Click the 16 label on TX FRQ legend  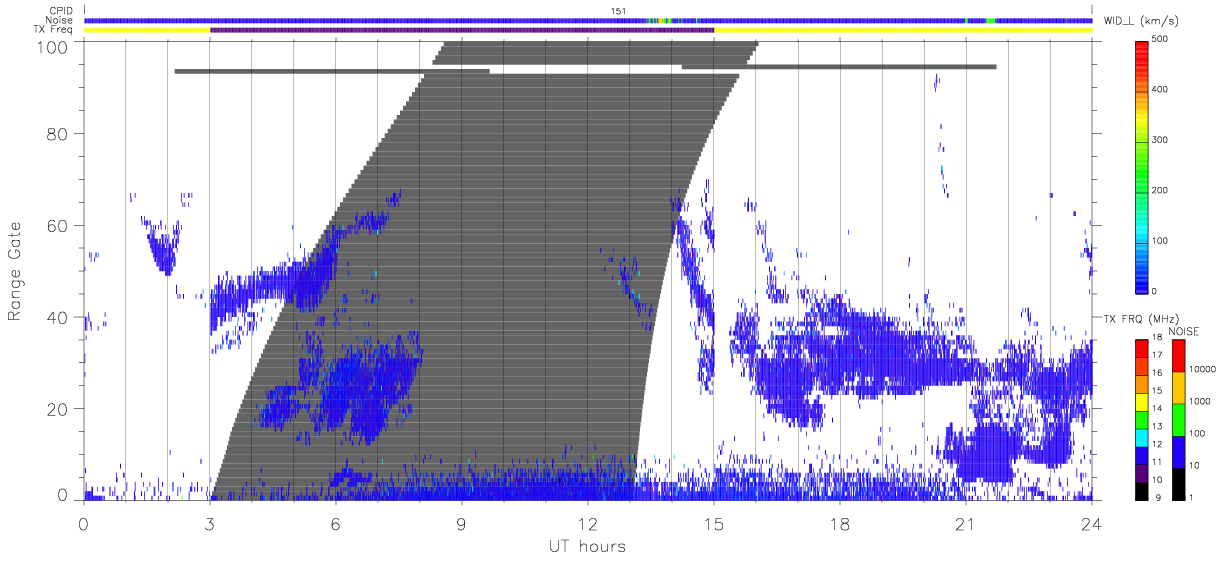pyautogui.click(x=1158, y=372)
